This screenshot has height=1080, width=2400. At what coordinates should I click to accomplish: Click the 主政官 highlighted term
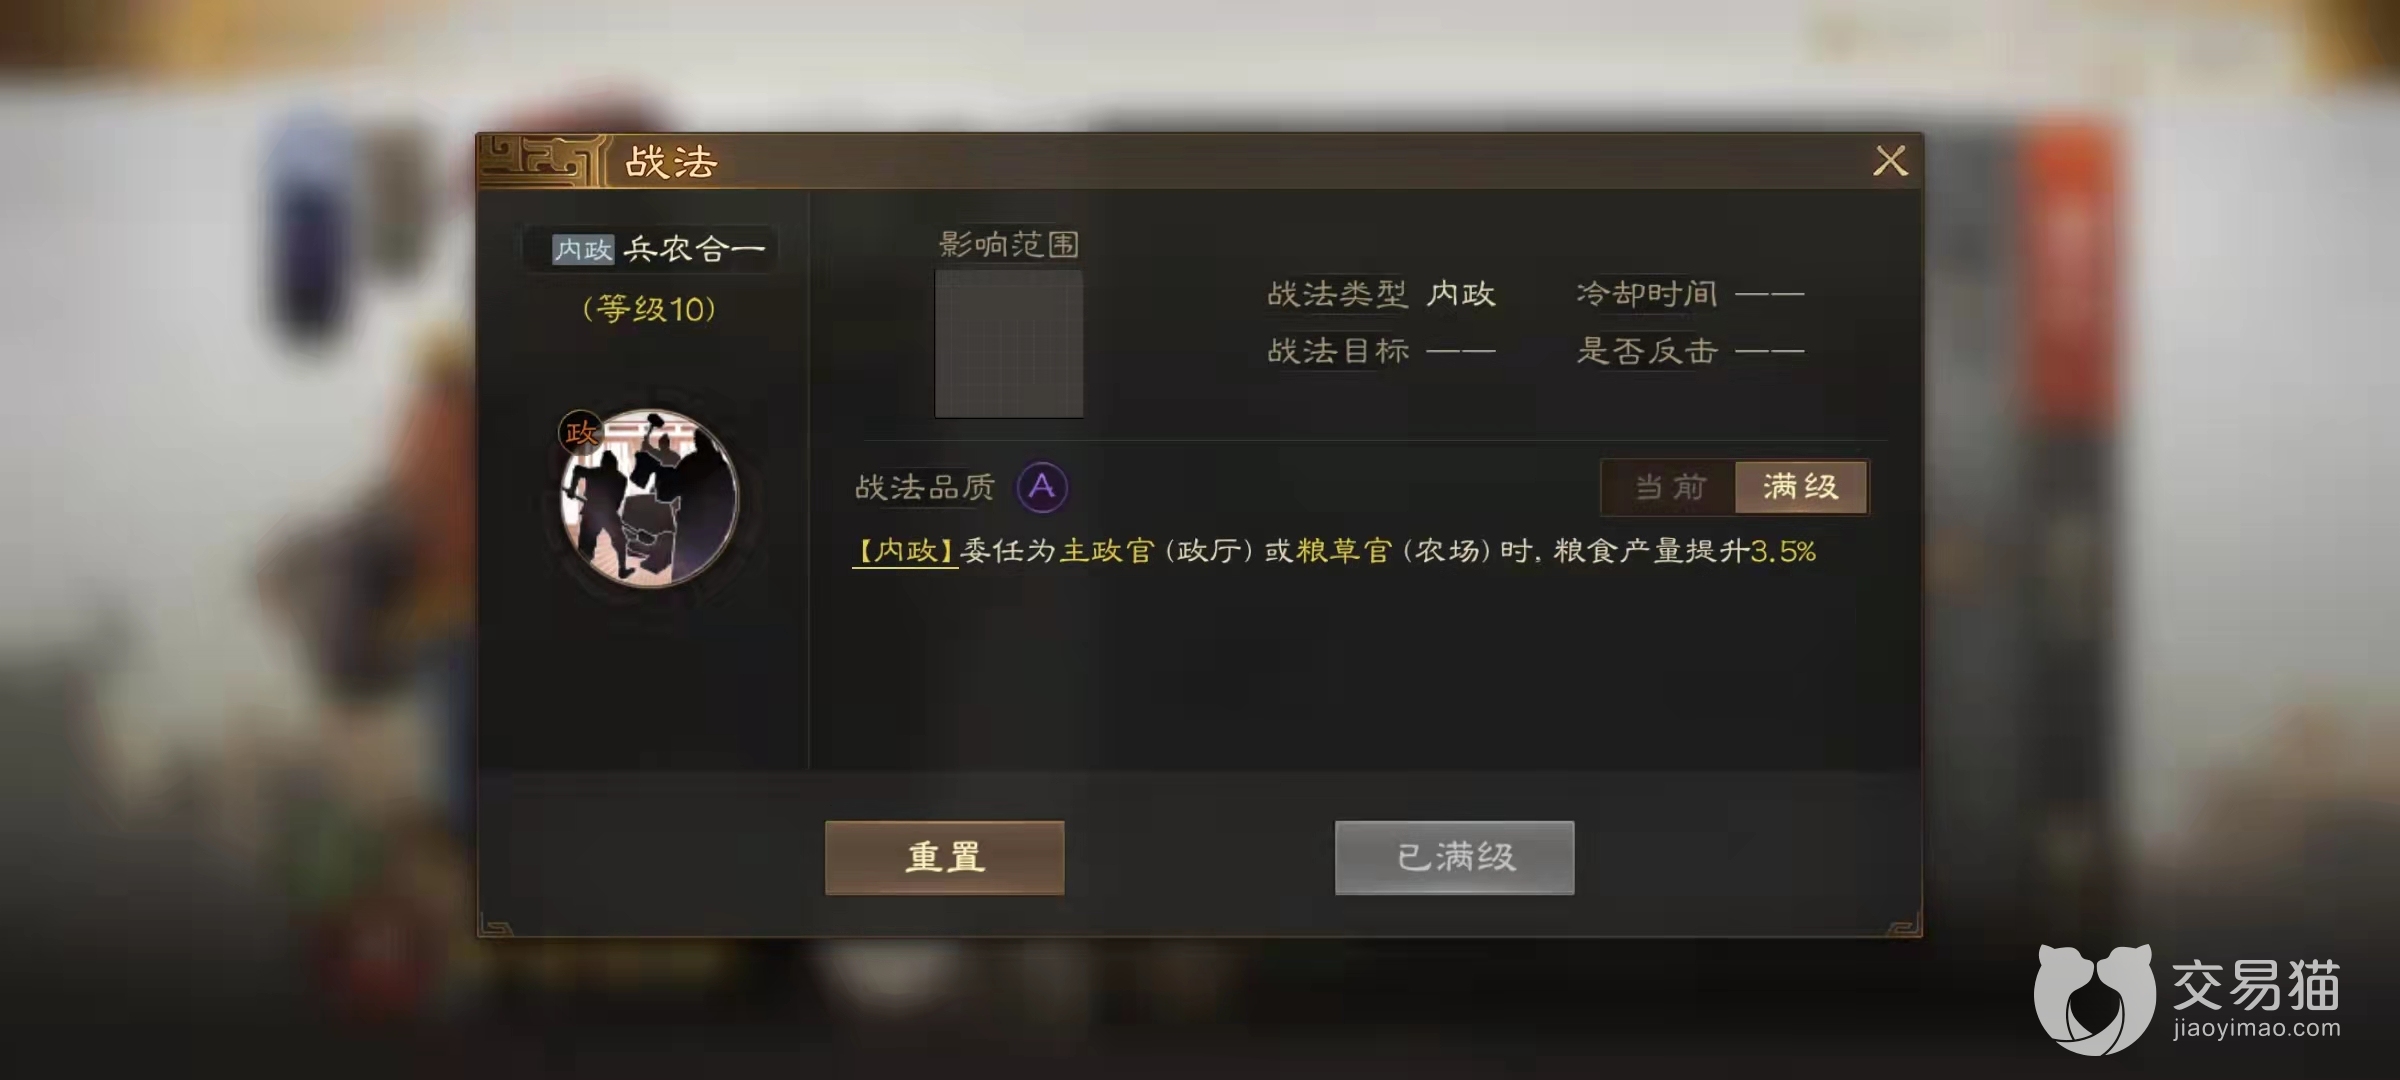(1107, 551)
